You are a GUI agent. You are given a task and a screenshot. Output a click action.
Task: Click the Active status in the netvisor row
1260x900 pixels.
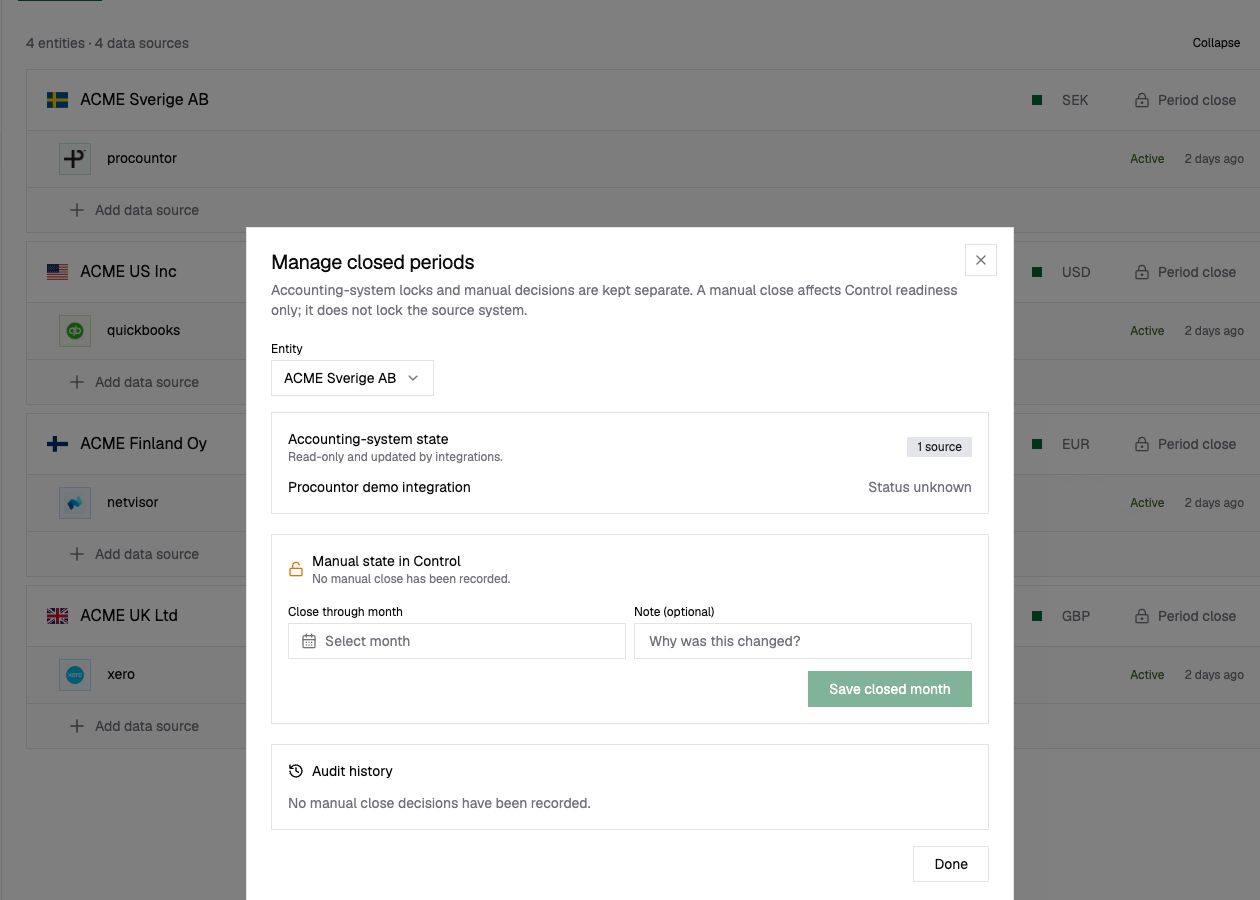point(1147,503)
